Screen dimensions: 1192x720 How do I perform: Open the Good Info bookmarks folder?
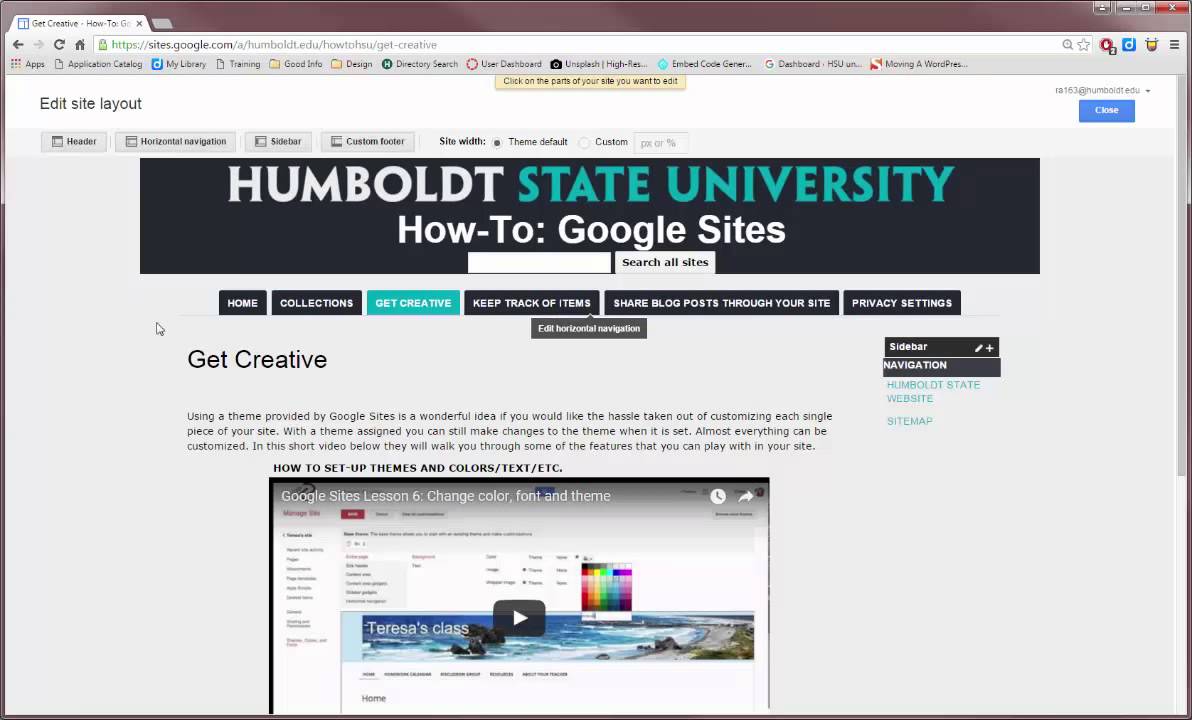click(296, 65)
